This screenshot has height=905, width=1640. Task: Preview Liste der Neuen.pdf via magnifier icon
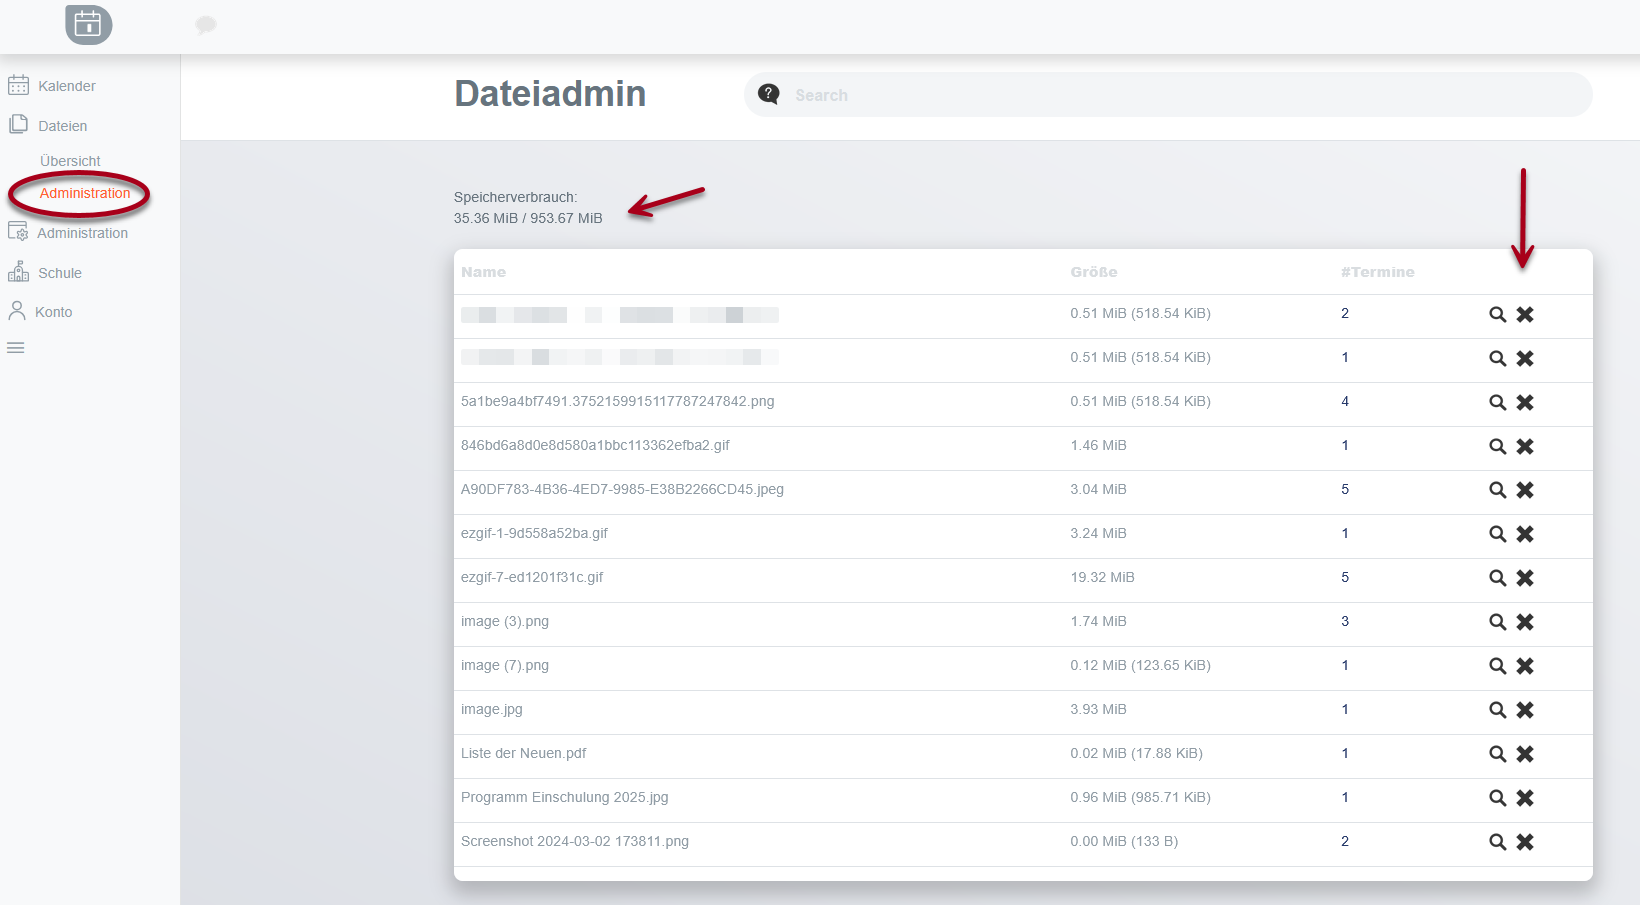coord(1497,754)
